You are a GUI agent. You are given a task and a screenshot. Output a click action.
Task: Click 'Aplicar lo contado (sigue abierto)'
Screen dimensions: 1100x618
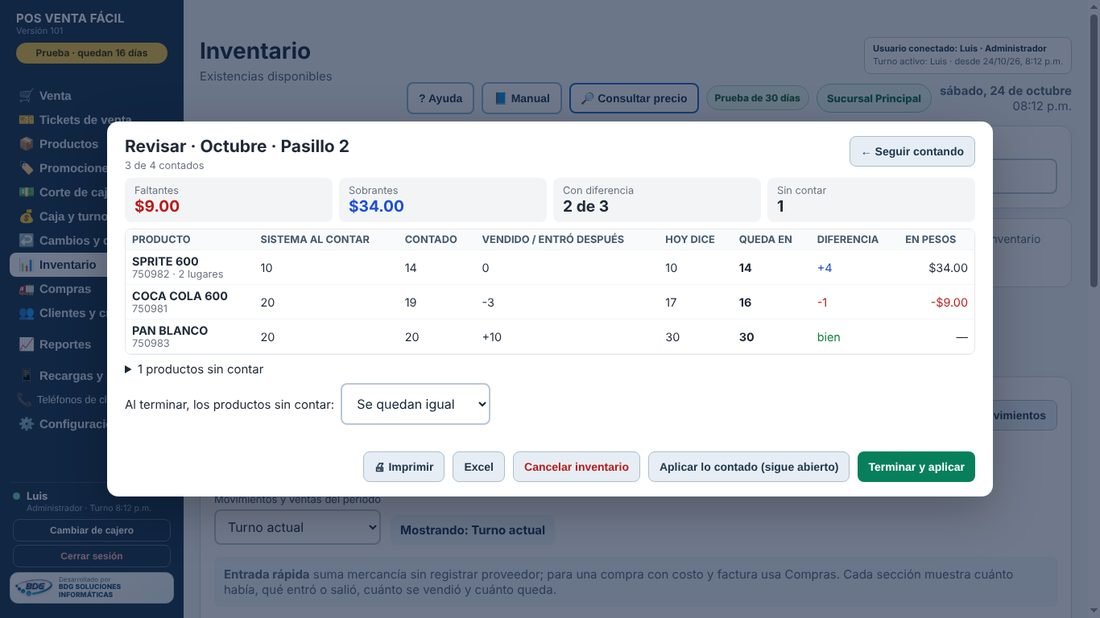point(749,467)
